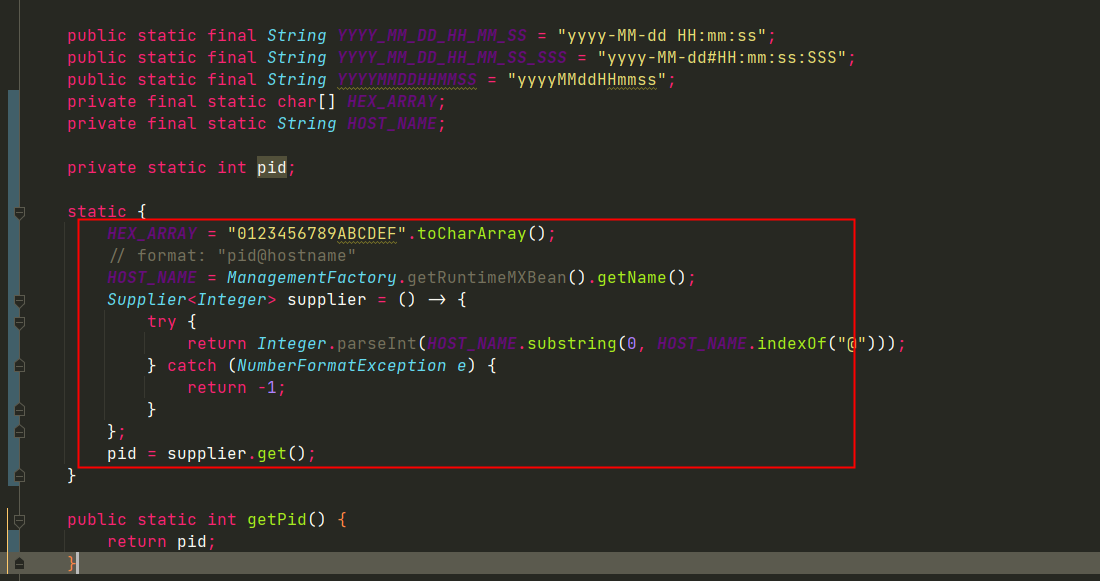The width and height of the screenshot is (1100, 581).
Task: Click the lock icon beside the lambda's closing brace
Action: click(x=17, y=430)
